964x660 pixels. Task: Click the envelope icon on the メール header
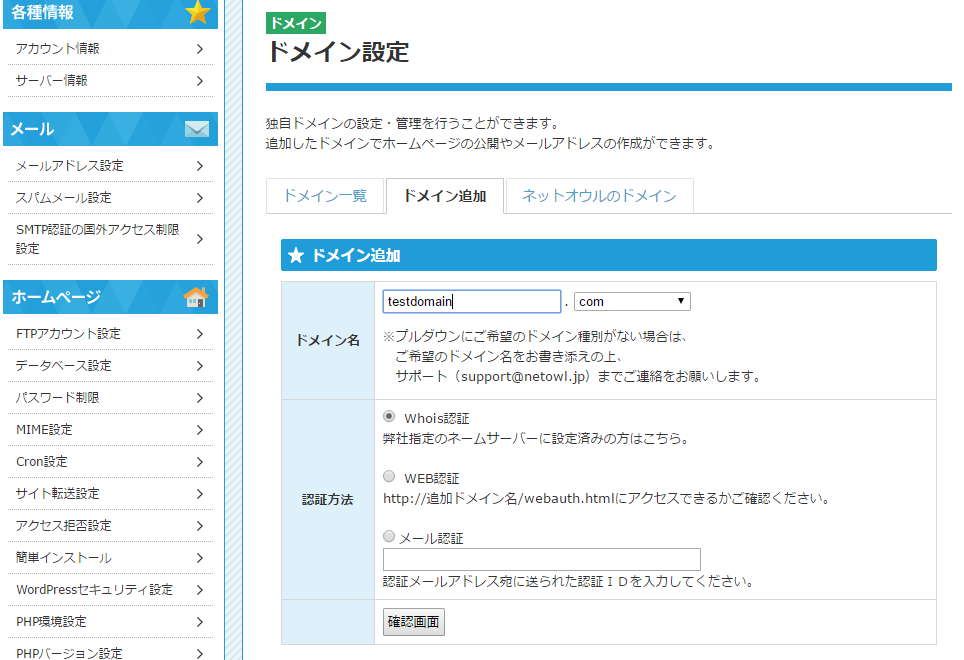point(197,128)
